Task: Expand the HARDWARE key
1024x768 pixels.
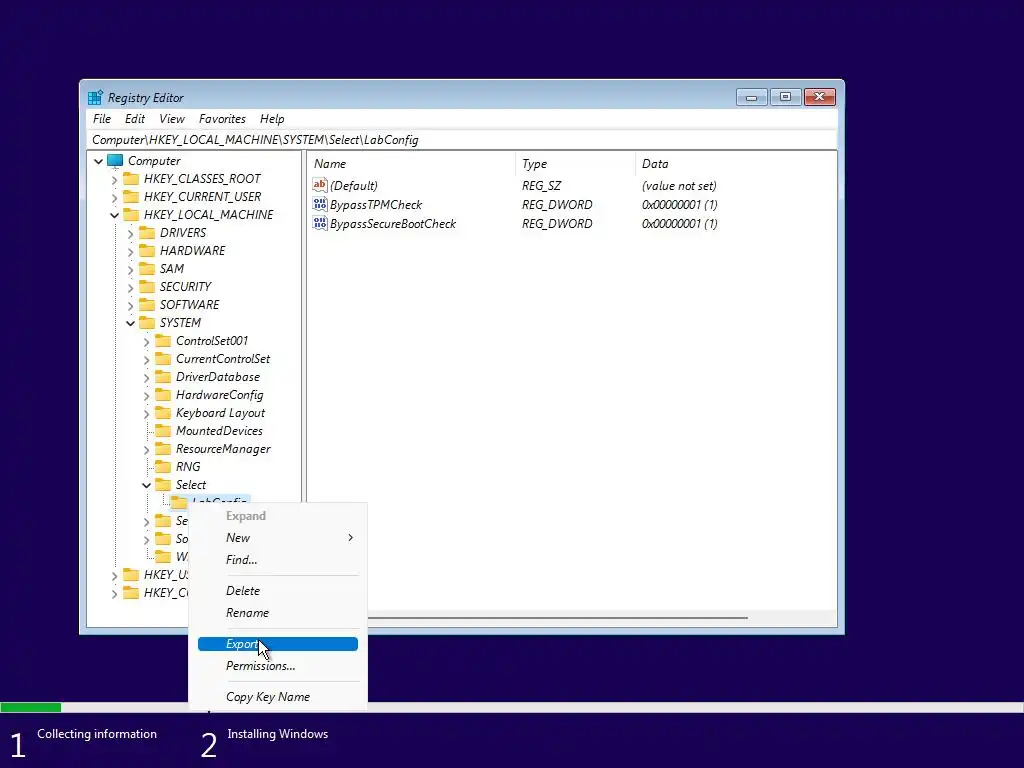Action: click(131, 251)
